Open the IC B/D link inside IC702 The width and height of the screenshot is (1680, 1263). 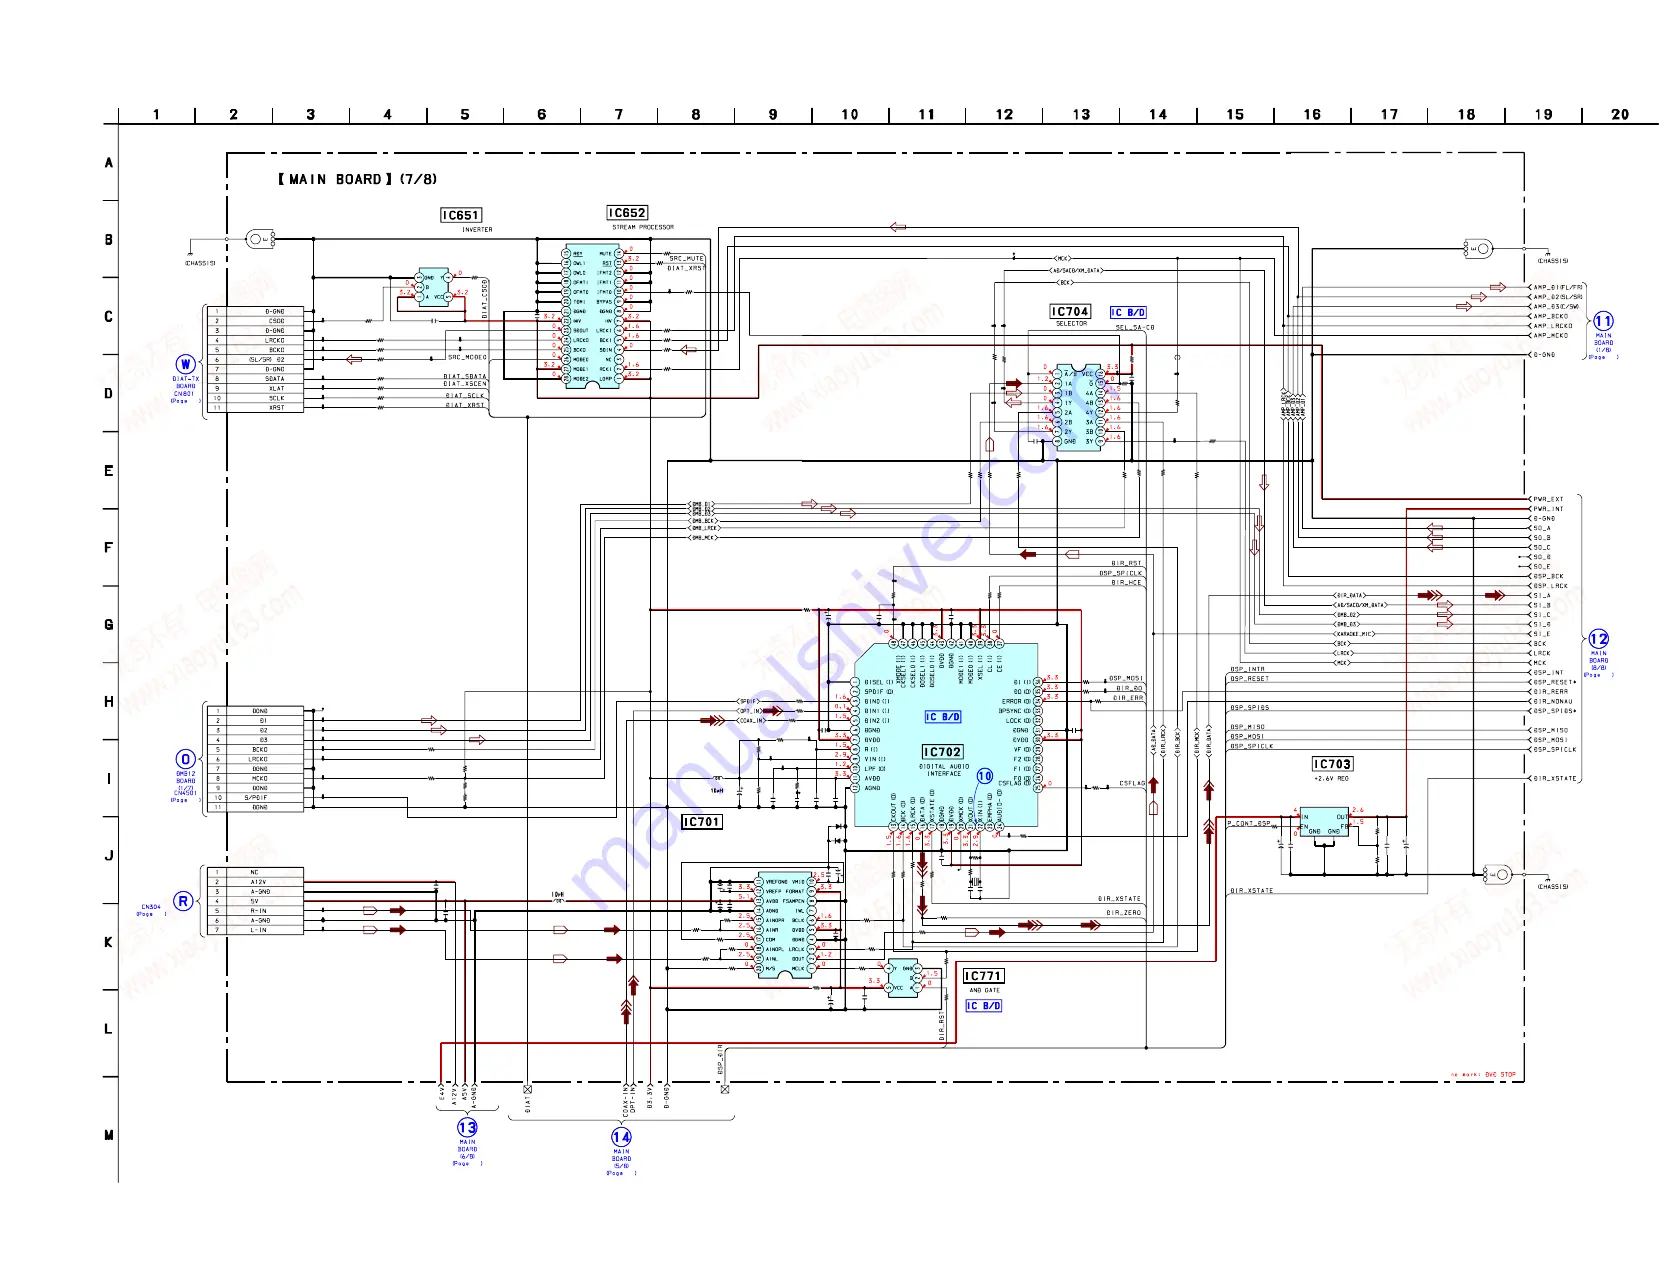(x=943, y=717)
